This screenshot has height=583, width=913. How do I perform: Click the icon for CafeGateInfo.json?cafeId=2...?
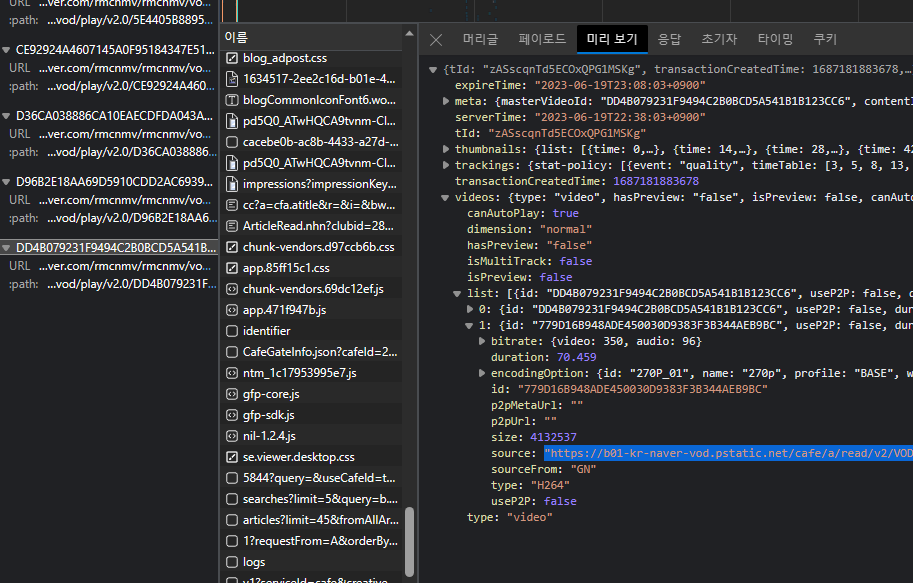(x=232, y=352)
